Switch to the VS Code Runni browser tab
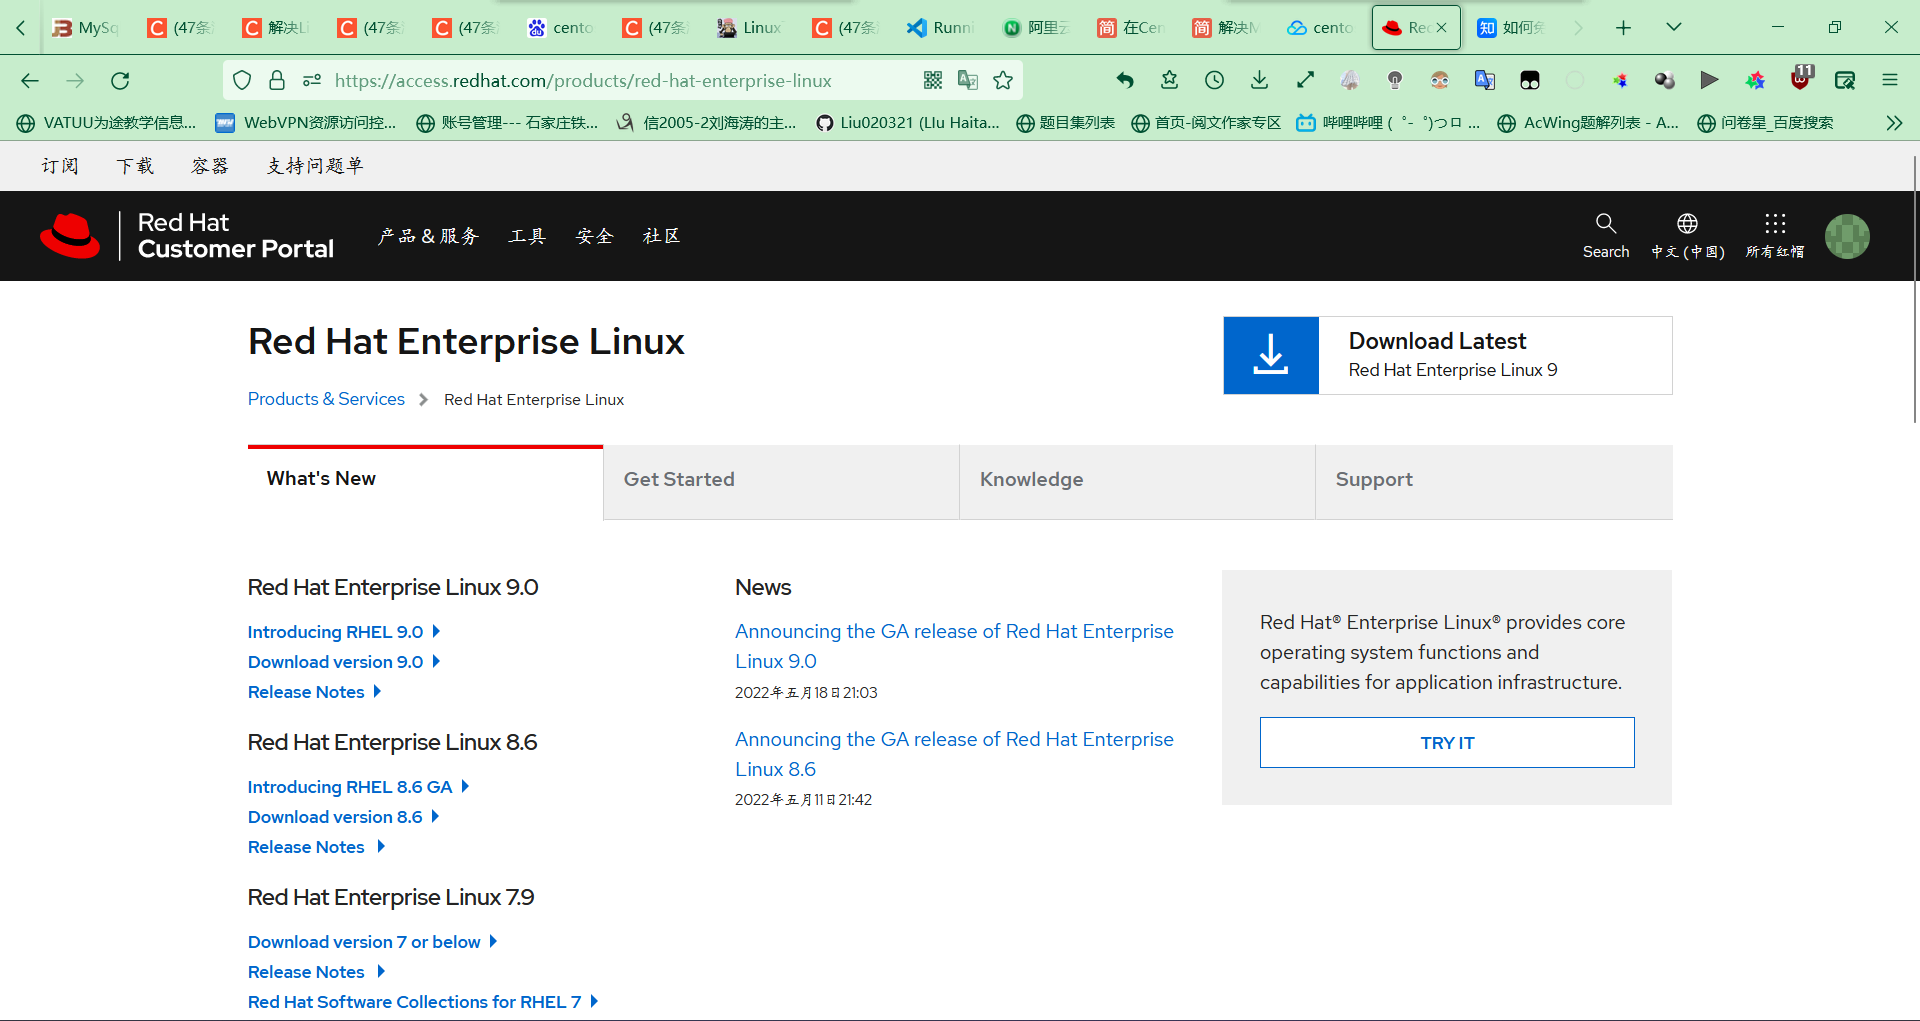 (x=941, y=28)
